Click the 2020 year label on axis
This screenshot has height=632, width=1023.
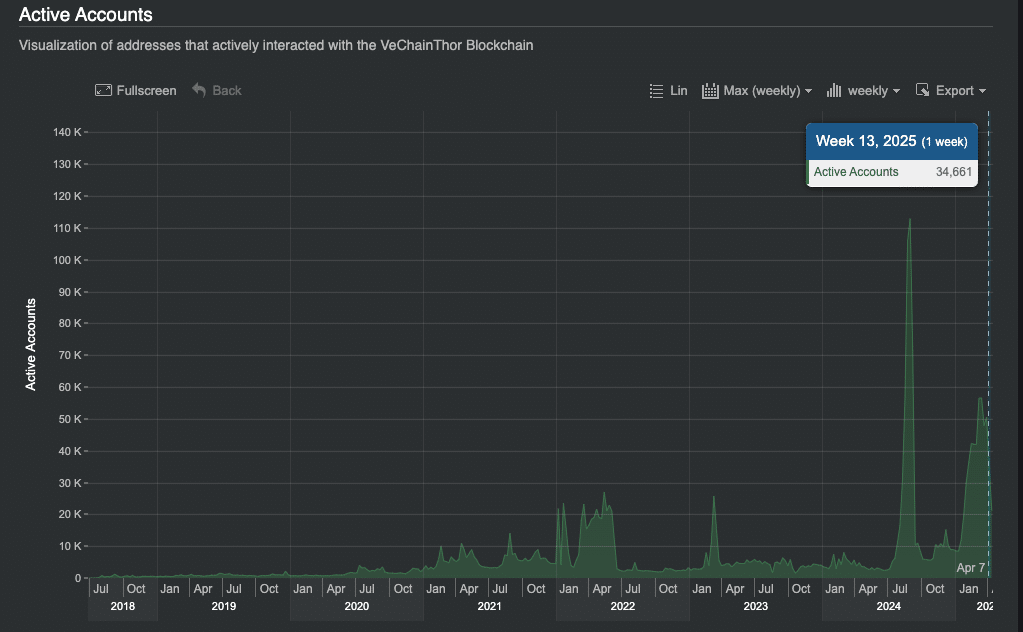(357, 607)
